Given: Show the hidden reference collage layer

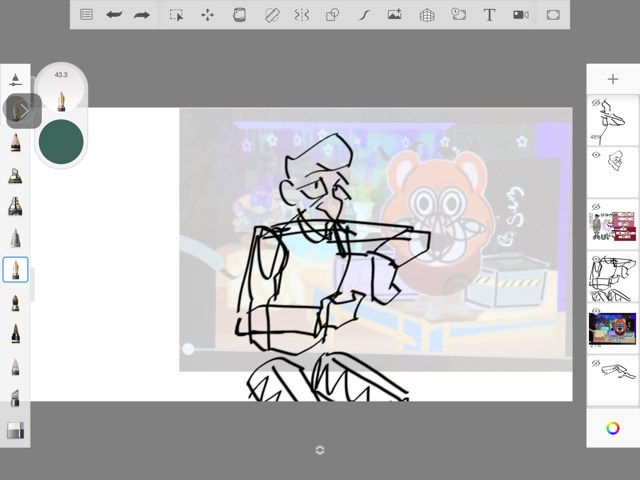Looking at the screenshot, I should pyautogui.click(x=596, y=207).
